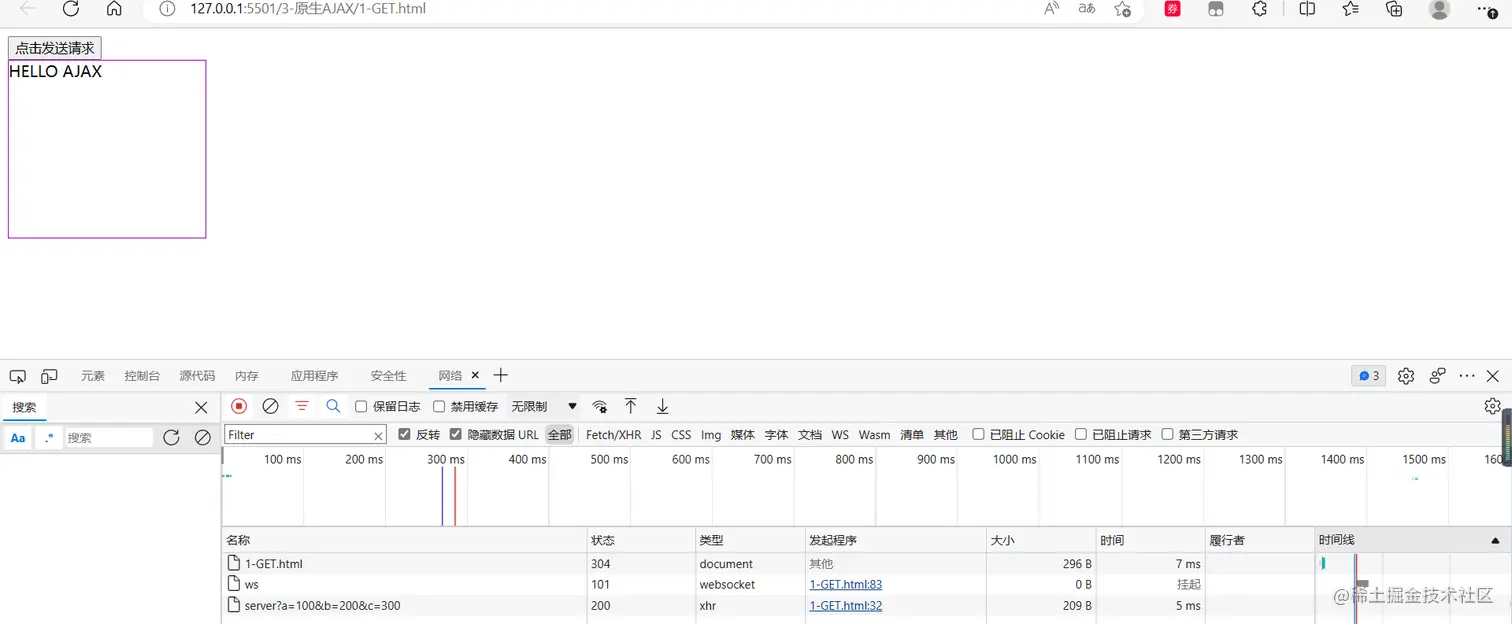Add this page to favorites star icon

(1123, 9)
